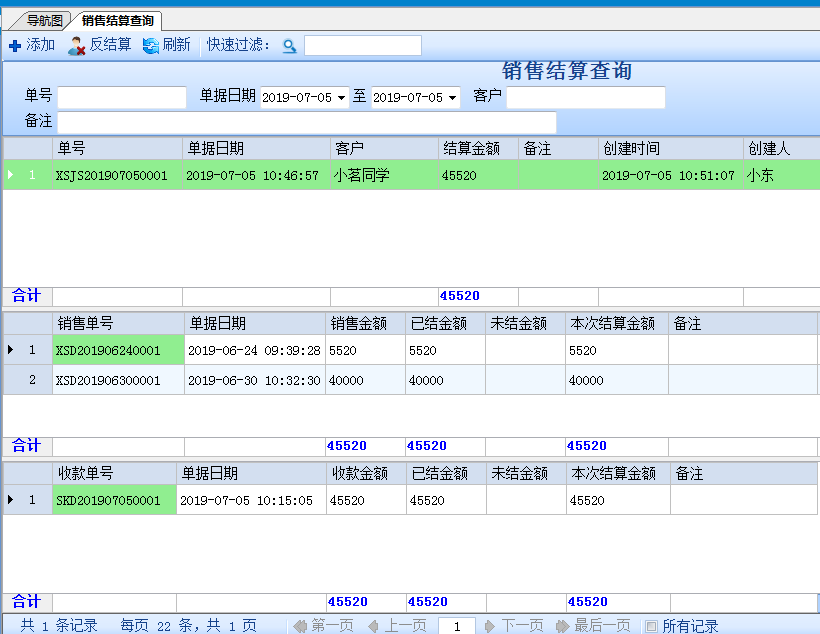820x634 pixels.
Task: Select creation time 2019-07-05 10:51:07
Action: tap(670, 175)
